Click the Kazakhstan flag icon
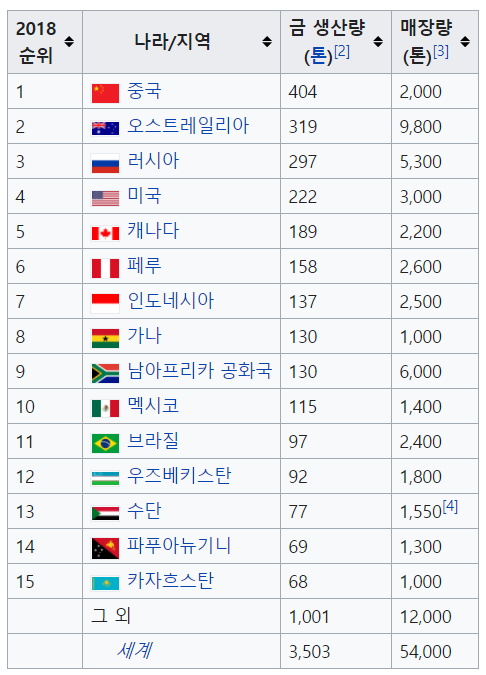The height and width of the screenshot is (675, 486). 105,583
